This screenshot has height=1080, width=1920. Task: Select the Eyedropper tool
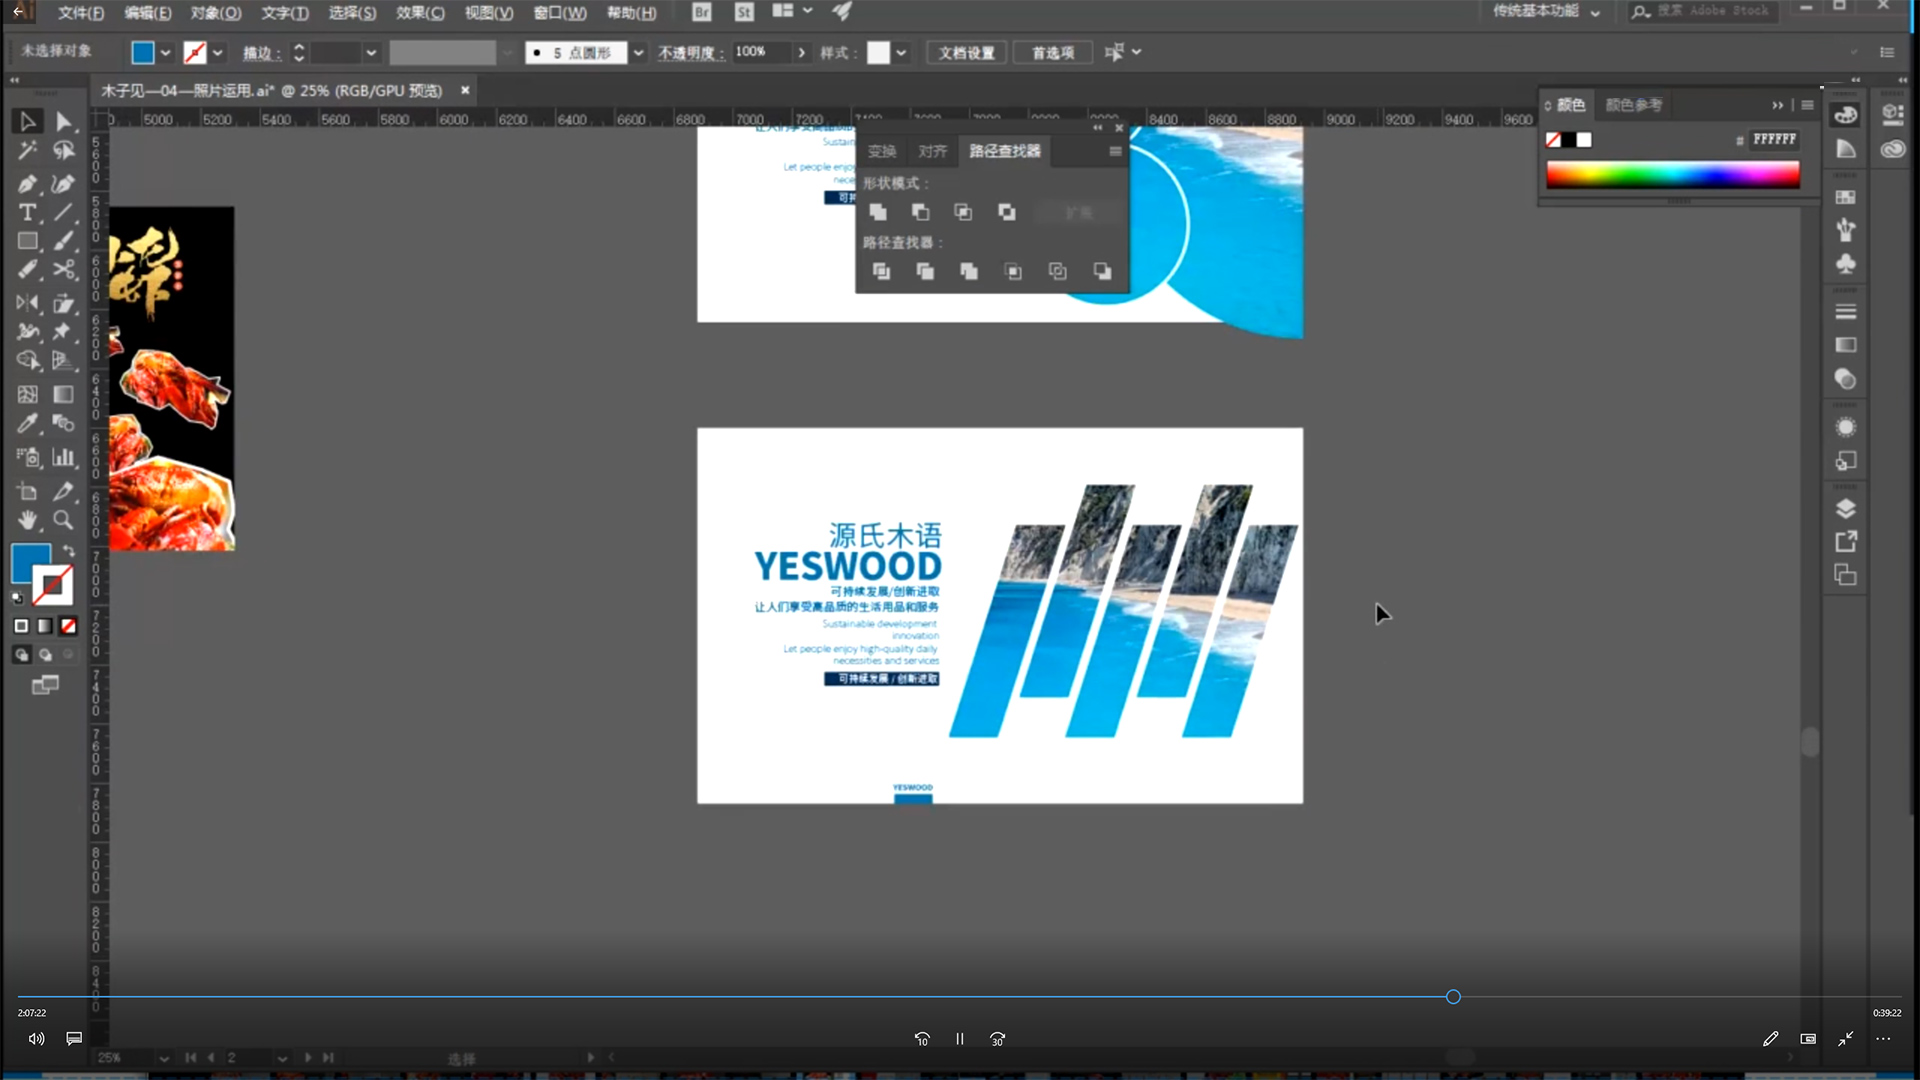[x=27, y=423]
